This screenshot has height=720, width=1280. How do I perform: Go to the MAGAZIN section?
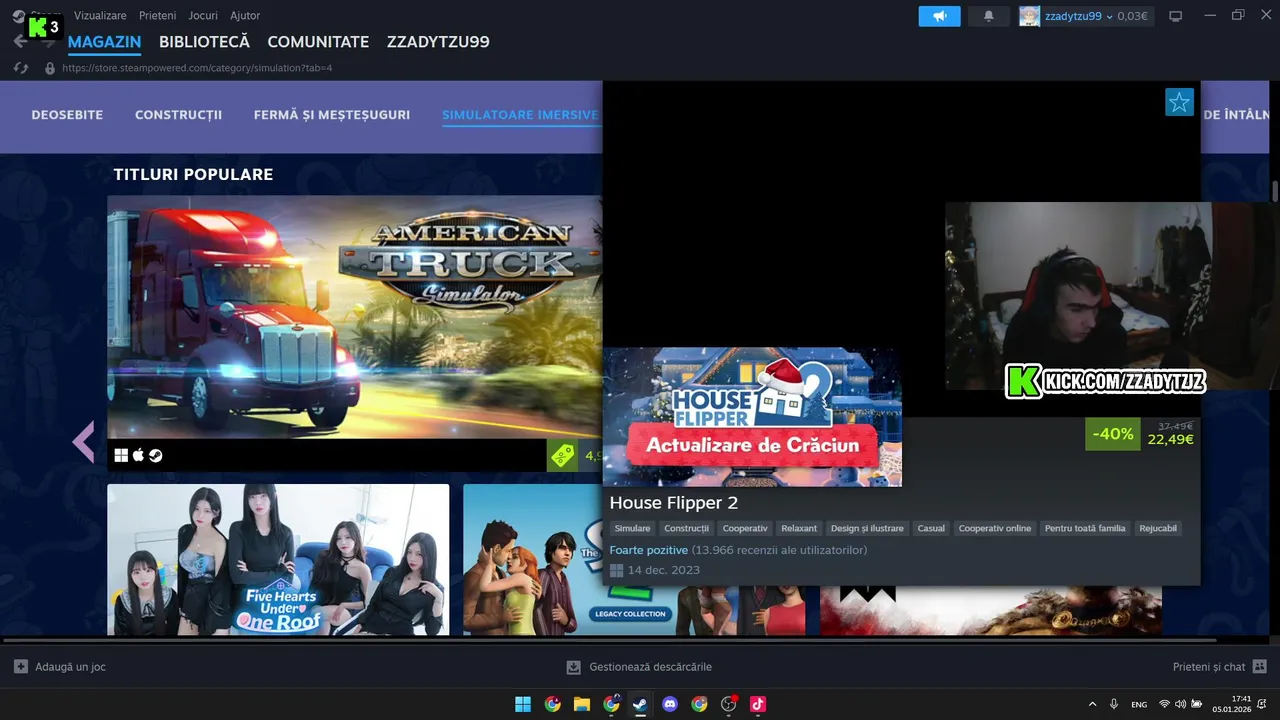click(x=104, y=42)
